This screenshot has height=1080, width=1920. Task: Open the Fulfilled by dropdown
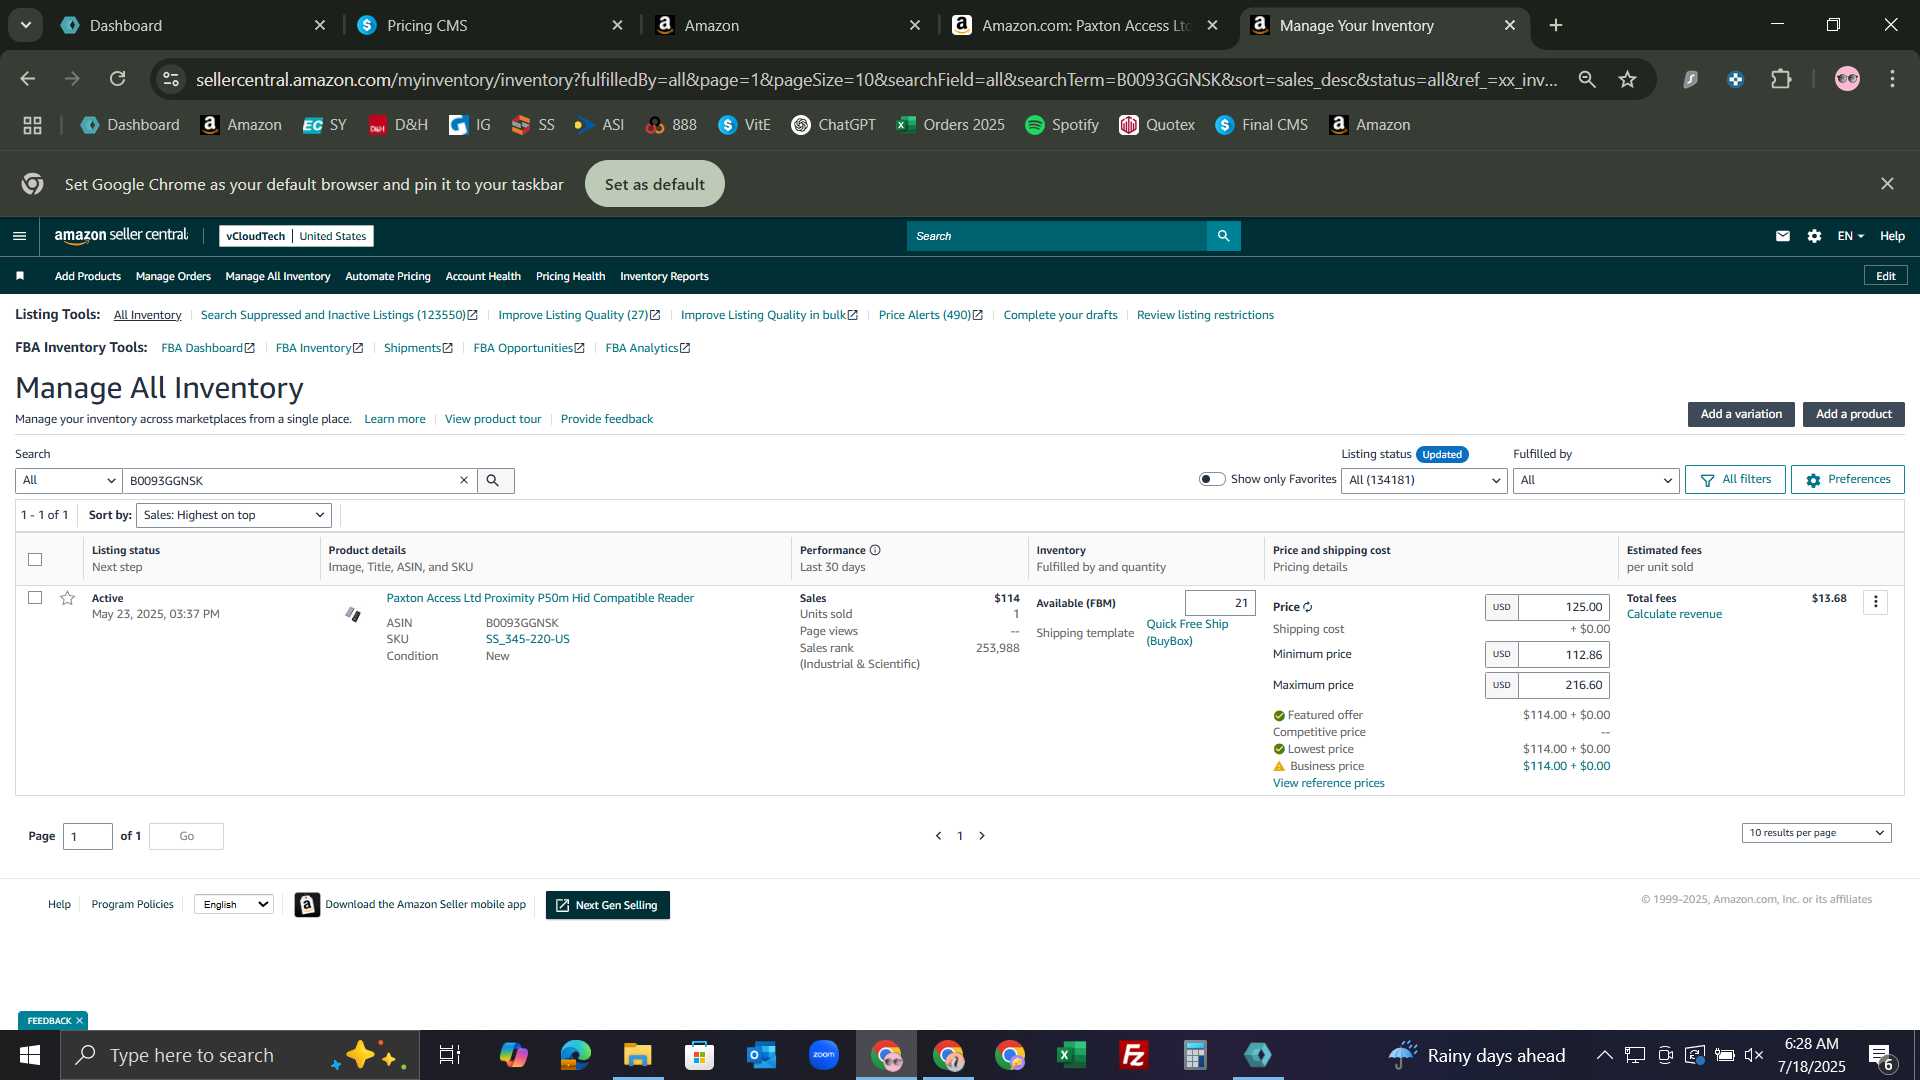[x=1596, y=481]
